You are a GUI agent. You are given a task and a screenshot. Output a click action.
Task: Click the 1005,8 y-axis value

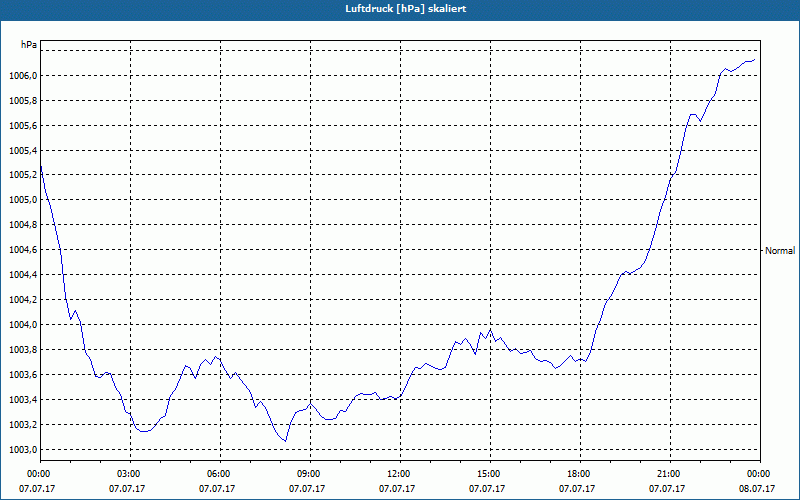click(23, 101)
